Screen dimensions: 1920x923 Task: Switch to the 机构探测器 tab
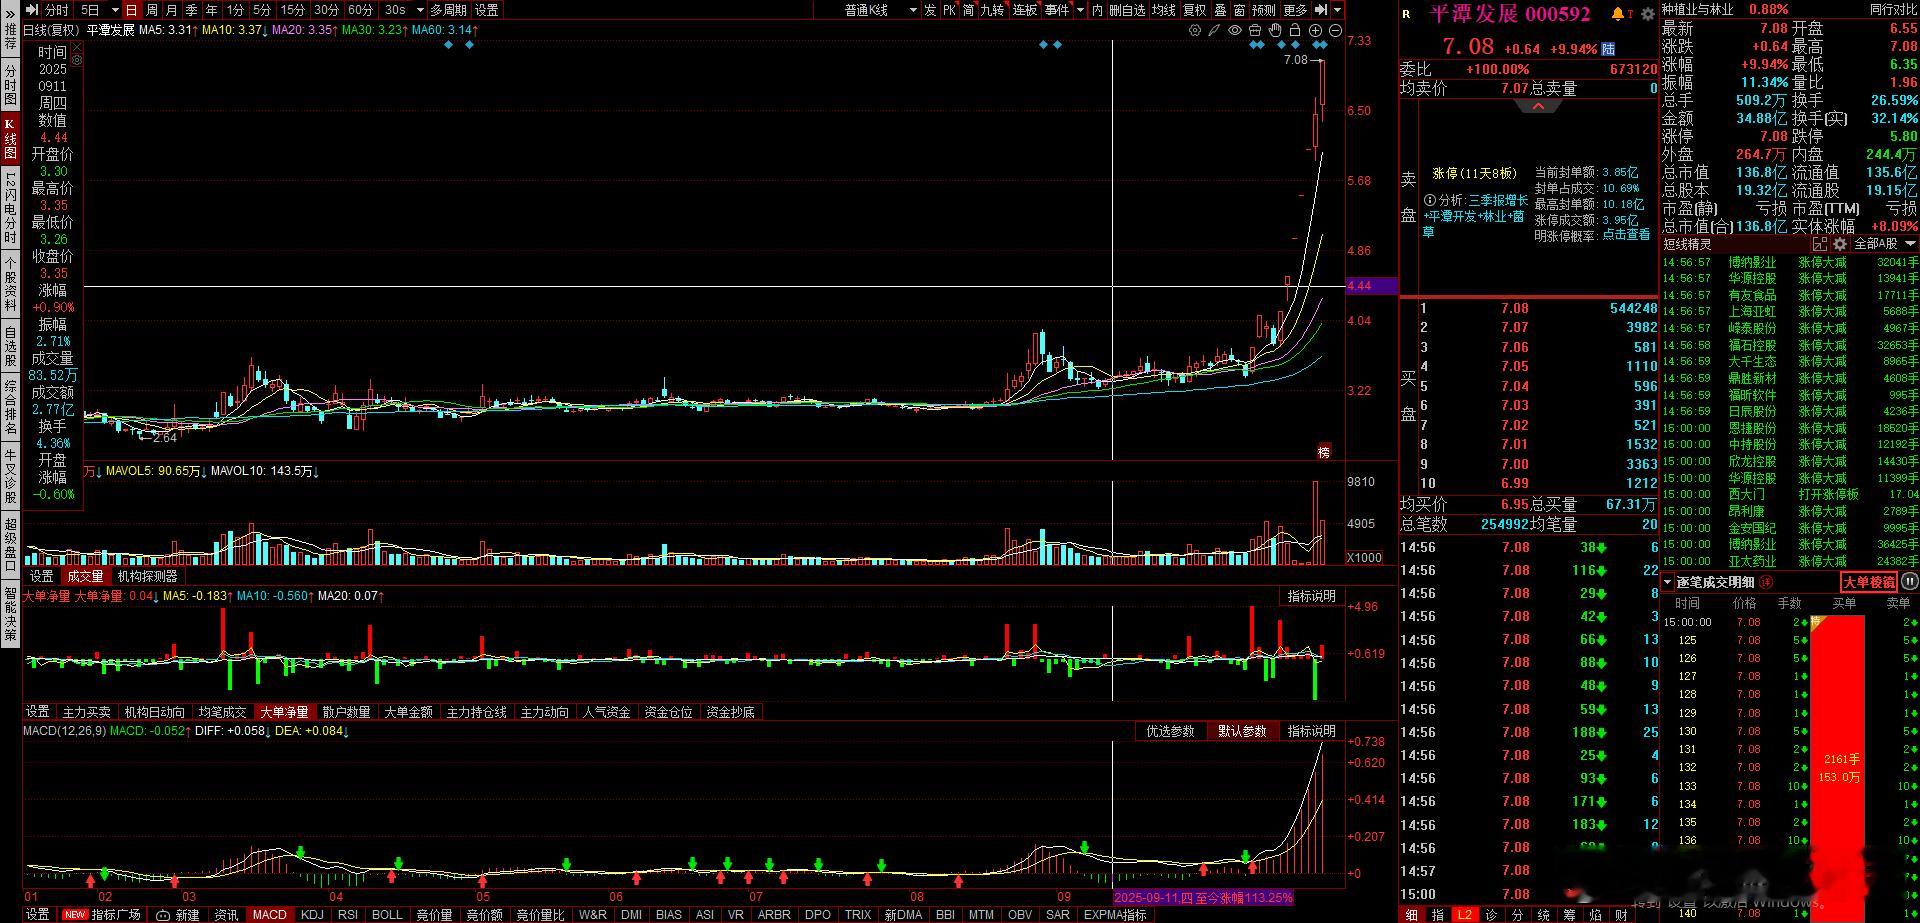147,576
